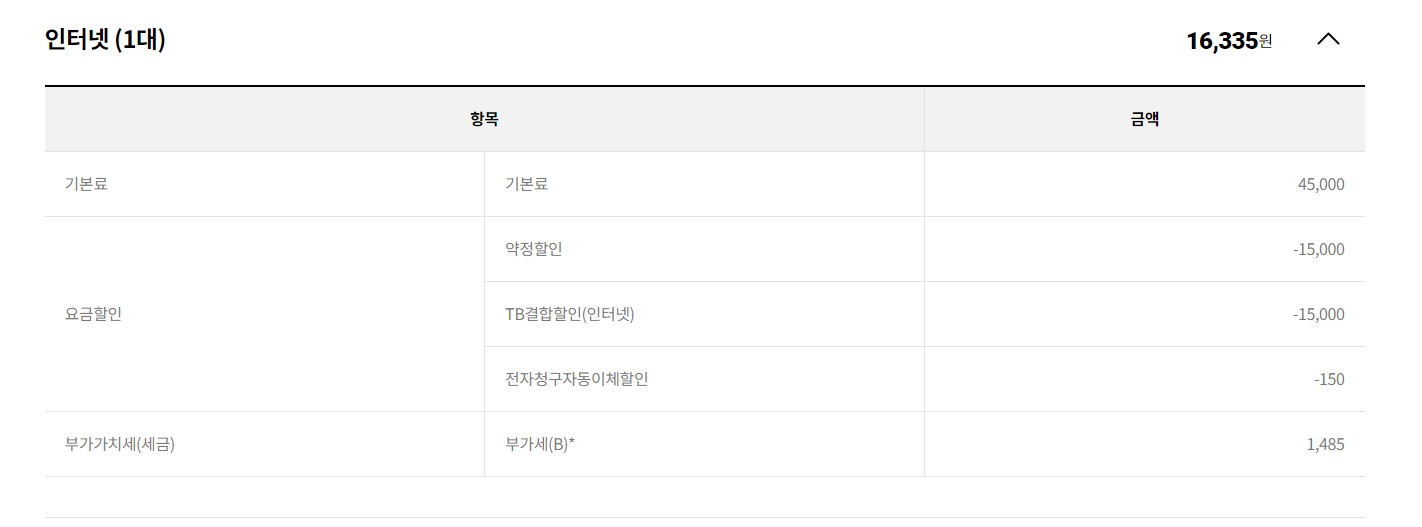This screenshot has height=527, width=1422.
Task: Click the 금액 column header
Action: 1144,119
